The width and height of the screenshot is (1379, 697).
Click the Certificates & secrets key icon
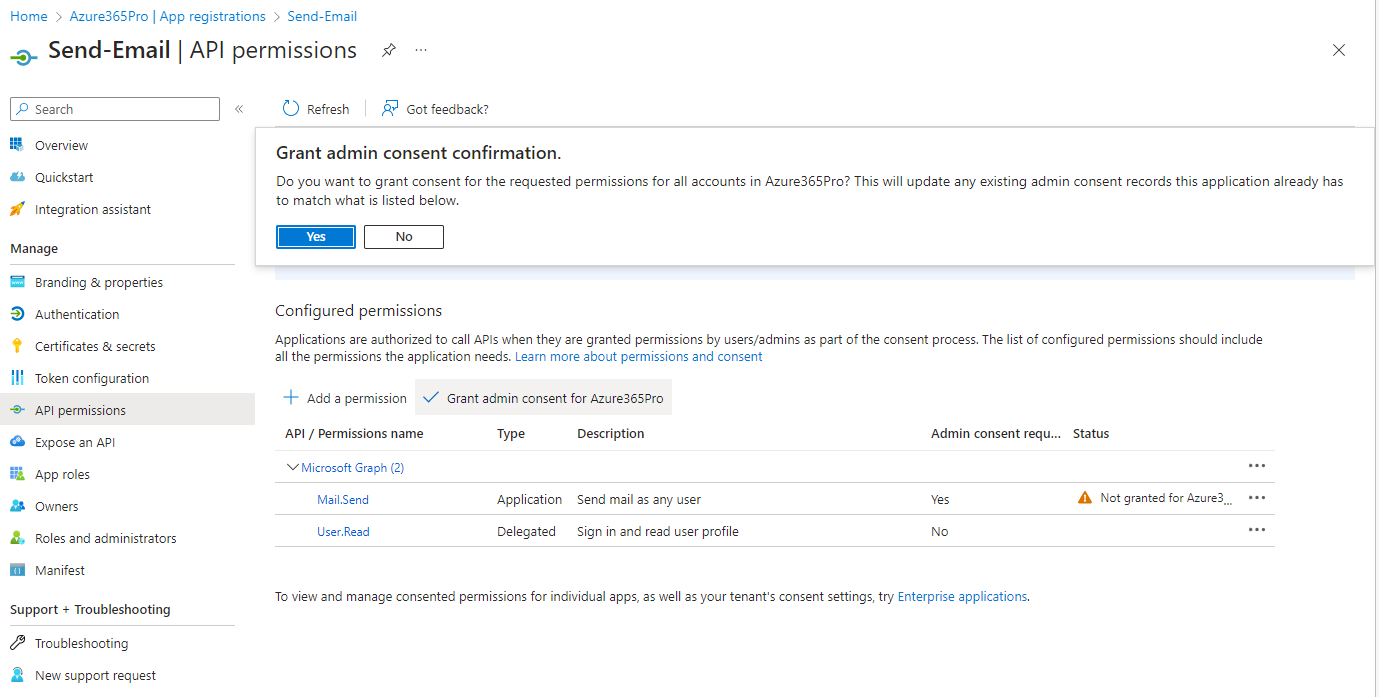pyautogui.click(x=17, y=346)
